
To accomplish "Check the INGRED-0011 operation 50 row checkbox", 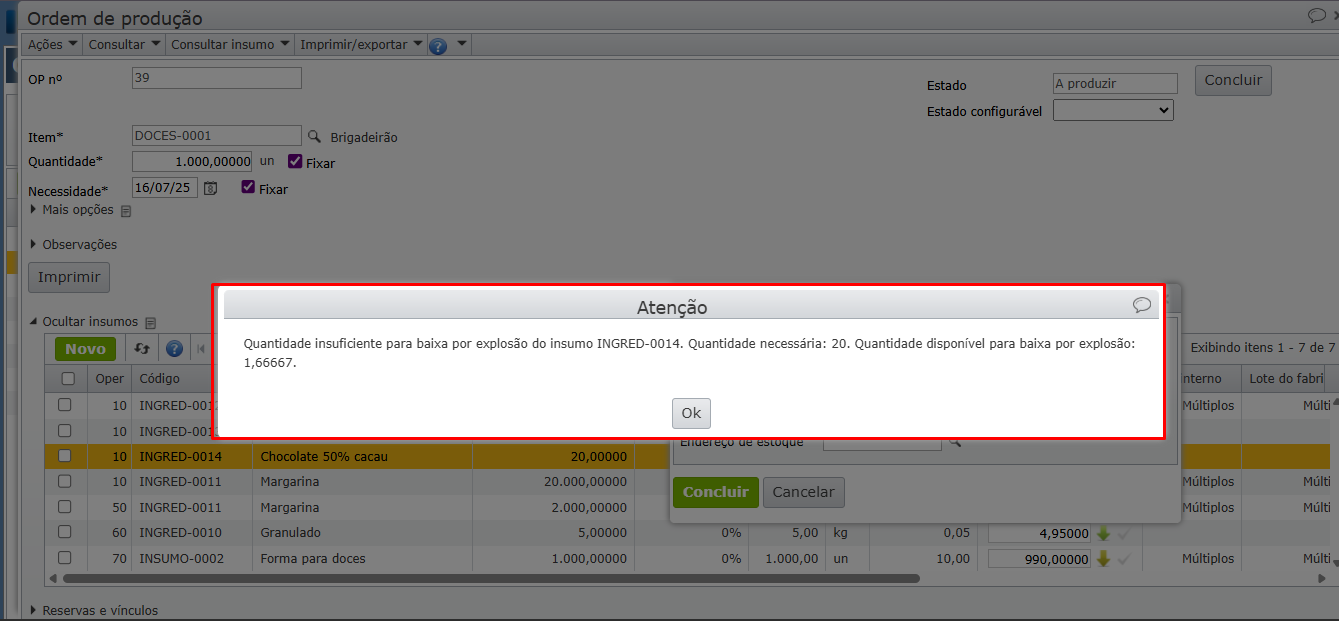I will point(65,507).
